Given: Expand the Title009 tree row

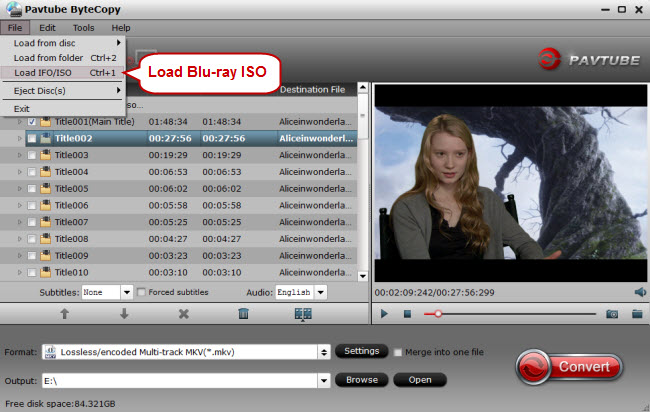Looking at the screenshot, I should click(x=19, y=256).
